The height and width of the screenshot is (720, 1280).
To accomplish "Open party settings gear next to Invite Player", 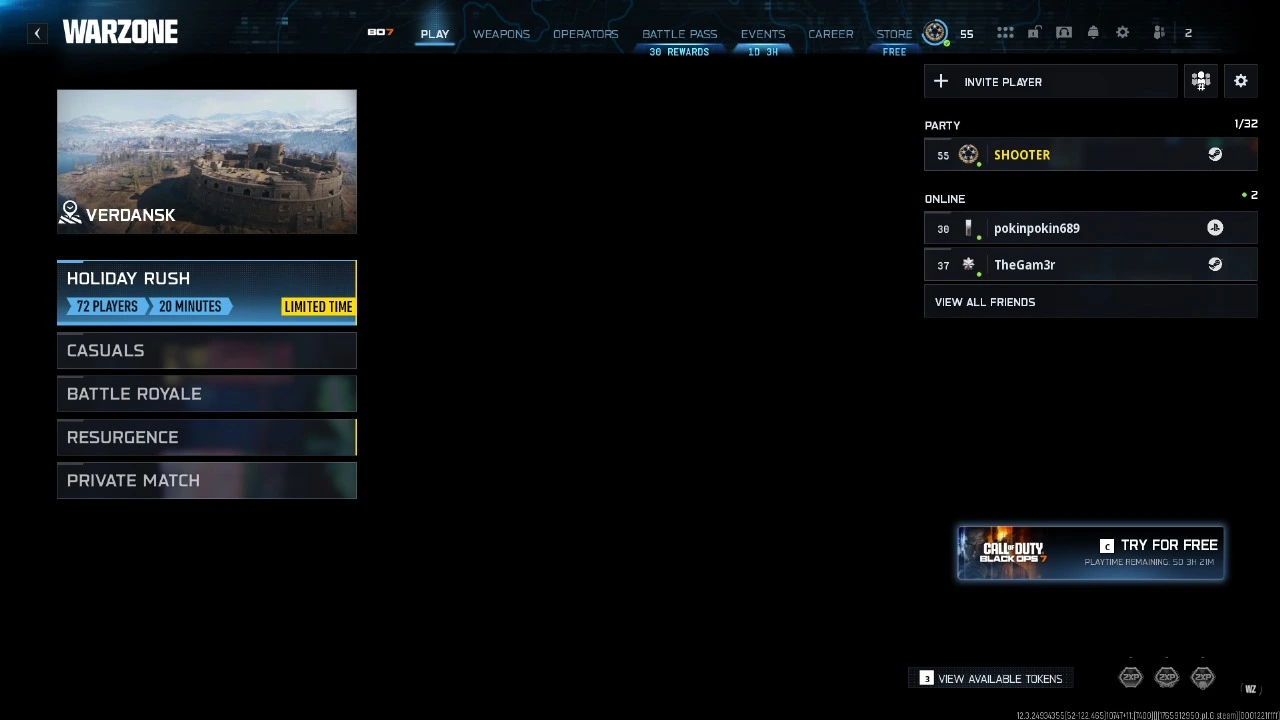I will (1241, 82).
